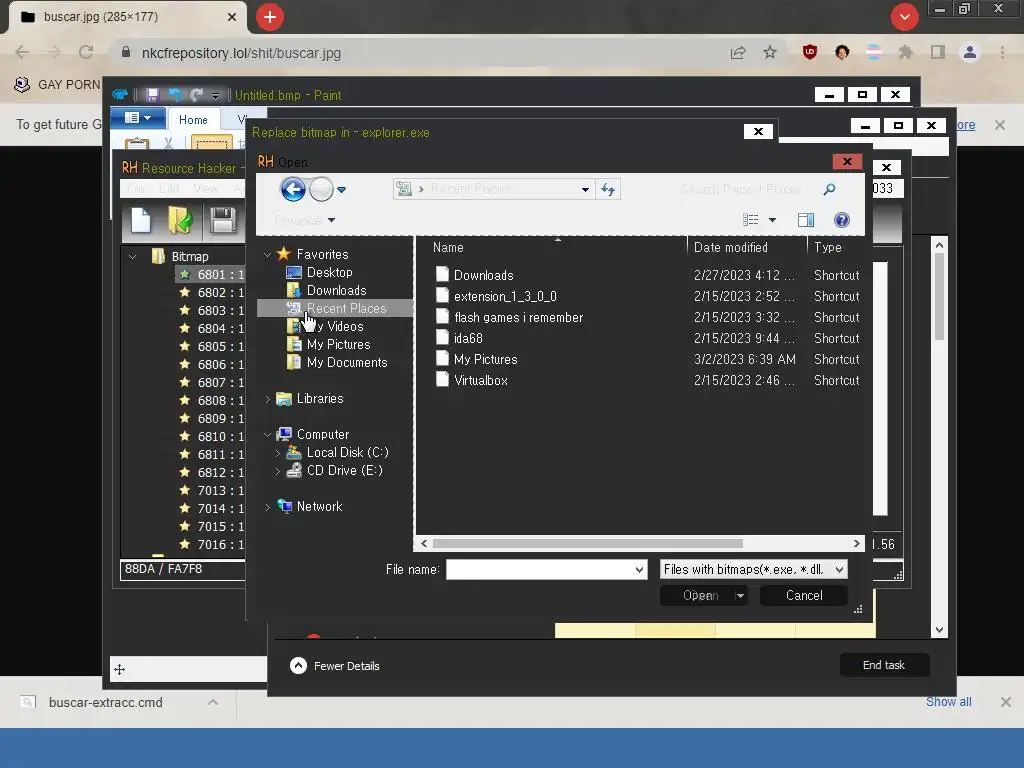
Task: Click the refresh button next to address bar
Action: pos(608,189)
